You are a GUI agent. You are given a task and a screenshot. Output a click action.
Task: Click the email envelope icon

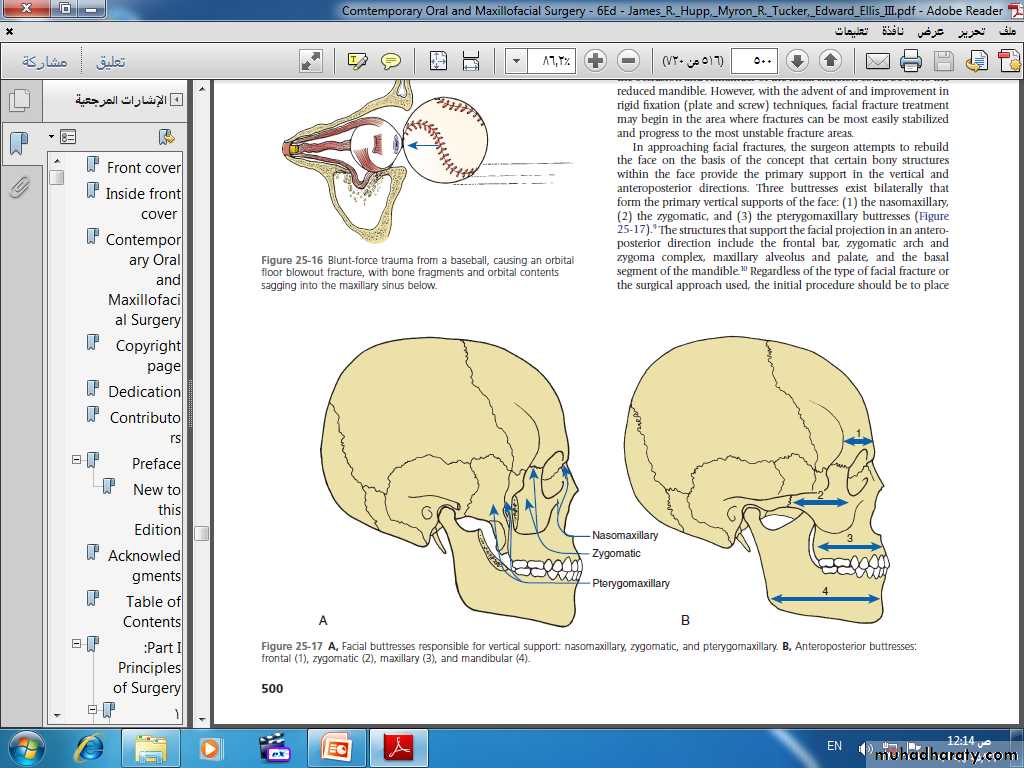click(877, 62)
